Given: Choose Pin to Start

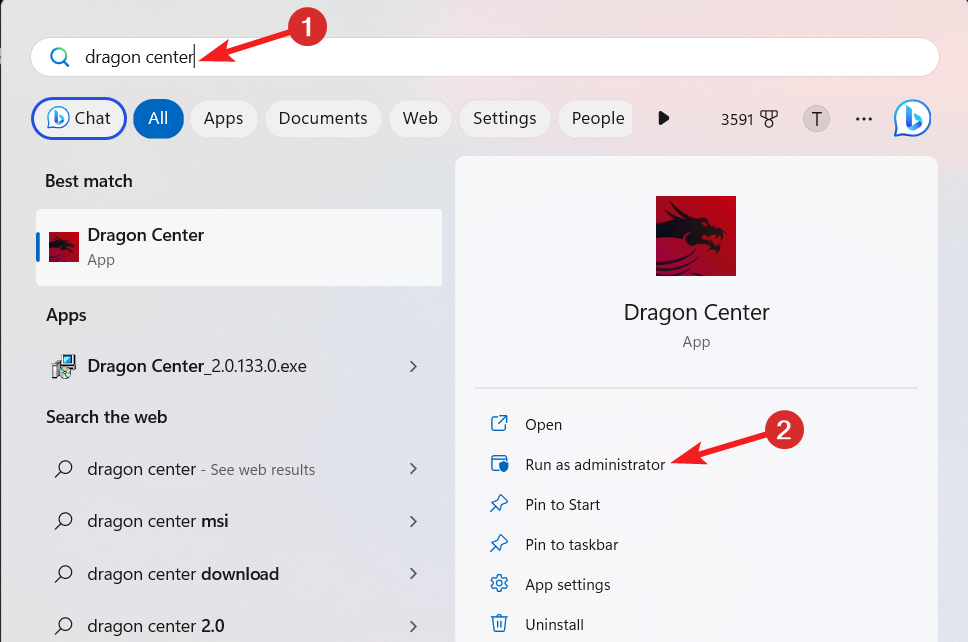Looking at the screenshot, I should click(x=562, y=504).
